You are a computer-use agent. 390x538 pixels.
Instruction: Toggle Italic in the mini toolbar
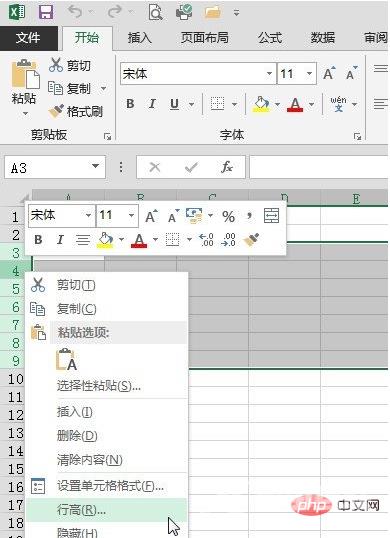click(x=60, y=239)
